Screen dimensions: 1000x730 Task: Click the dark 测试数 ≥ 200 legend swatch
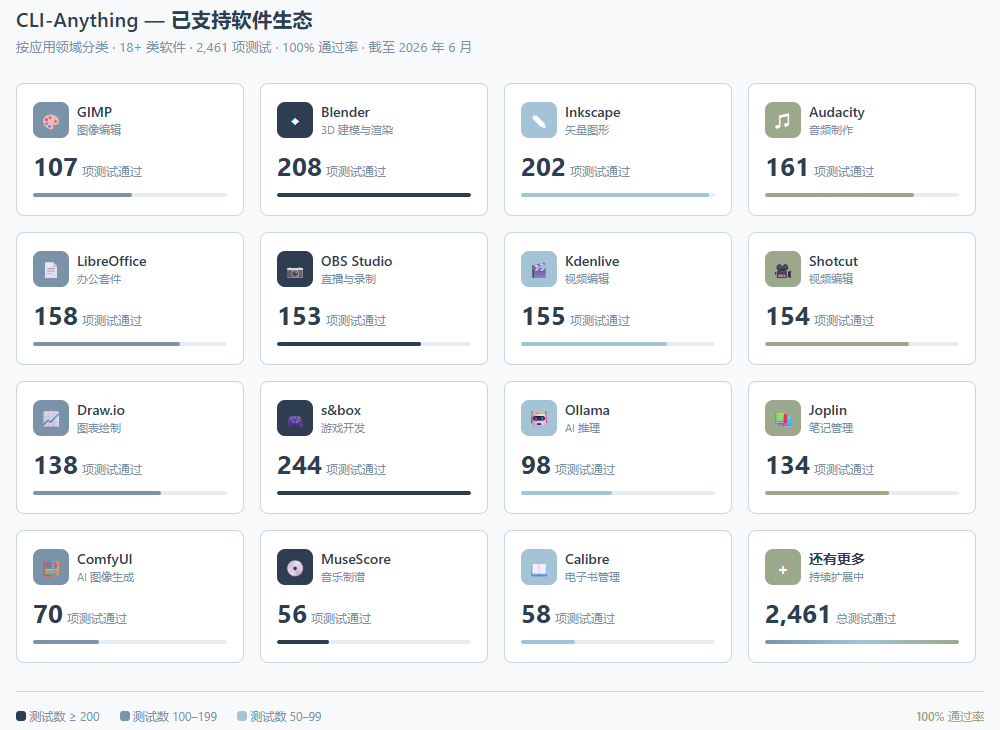click(20, 716)
